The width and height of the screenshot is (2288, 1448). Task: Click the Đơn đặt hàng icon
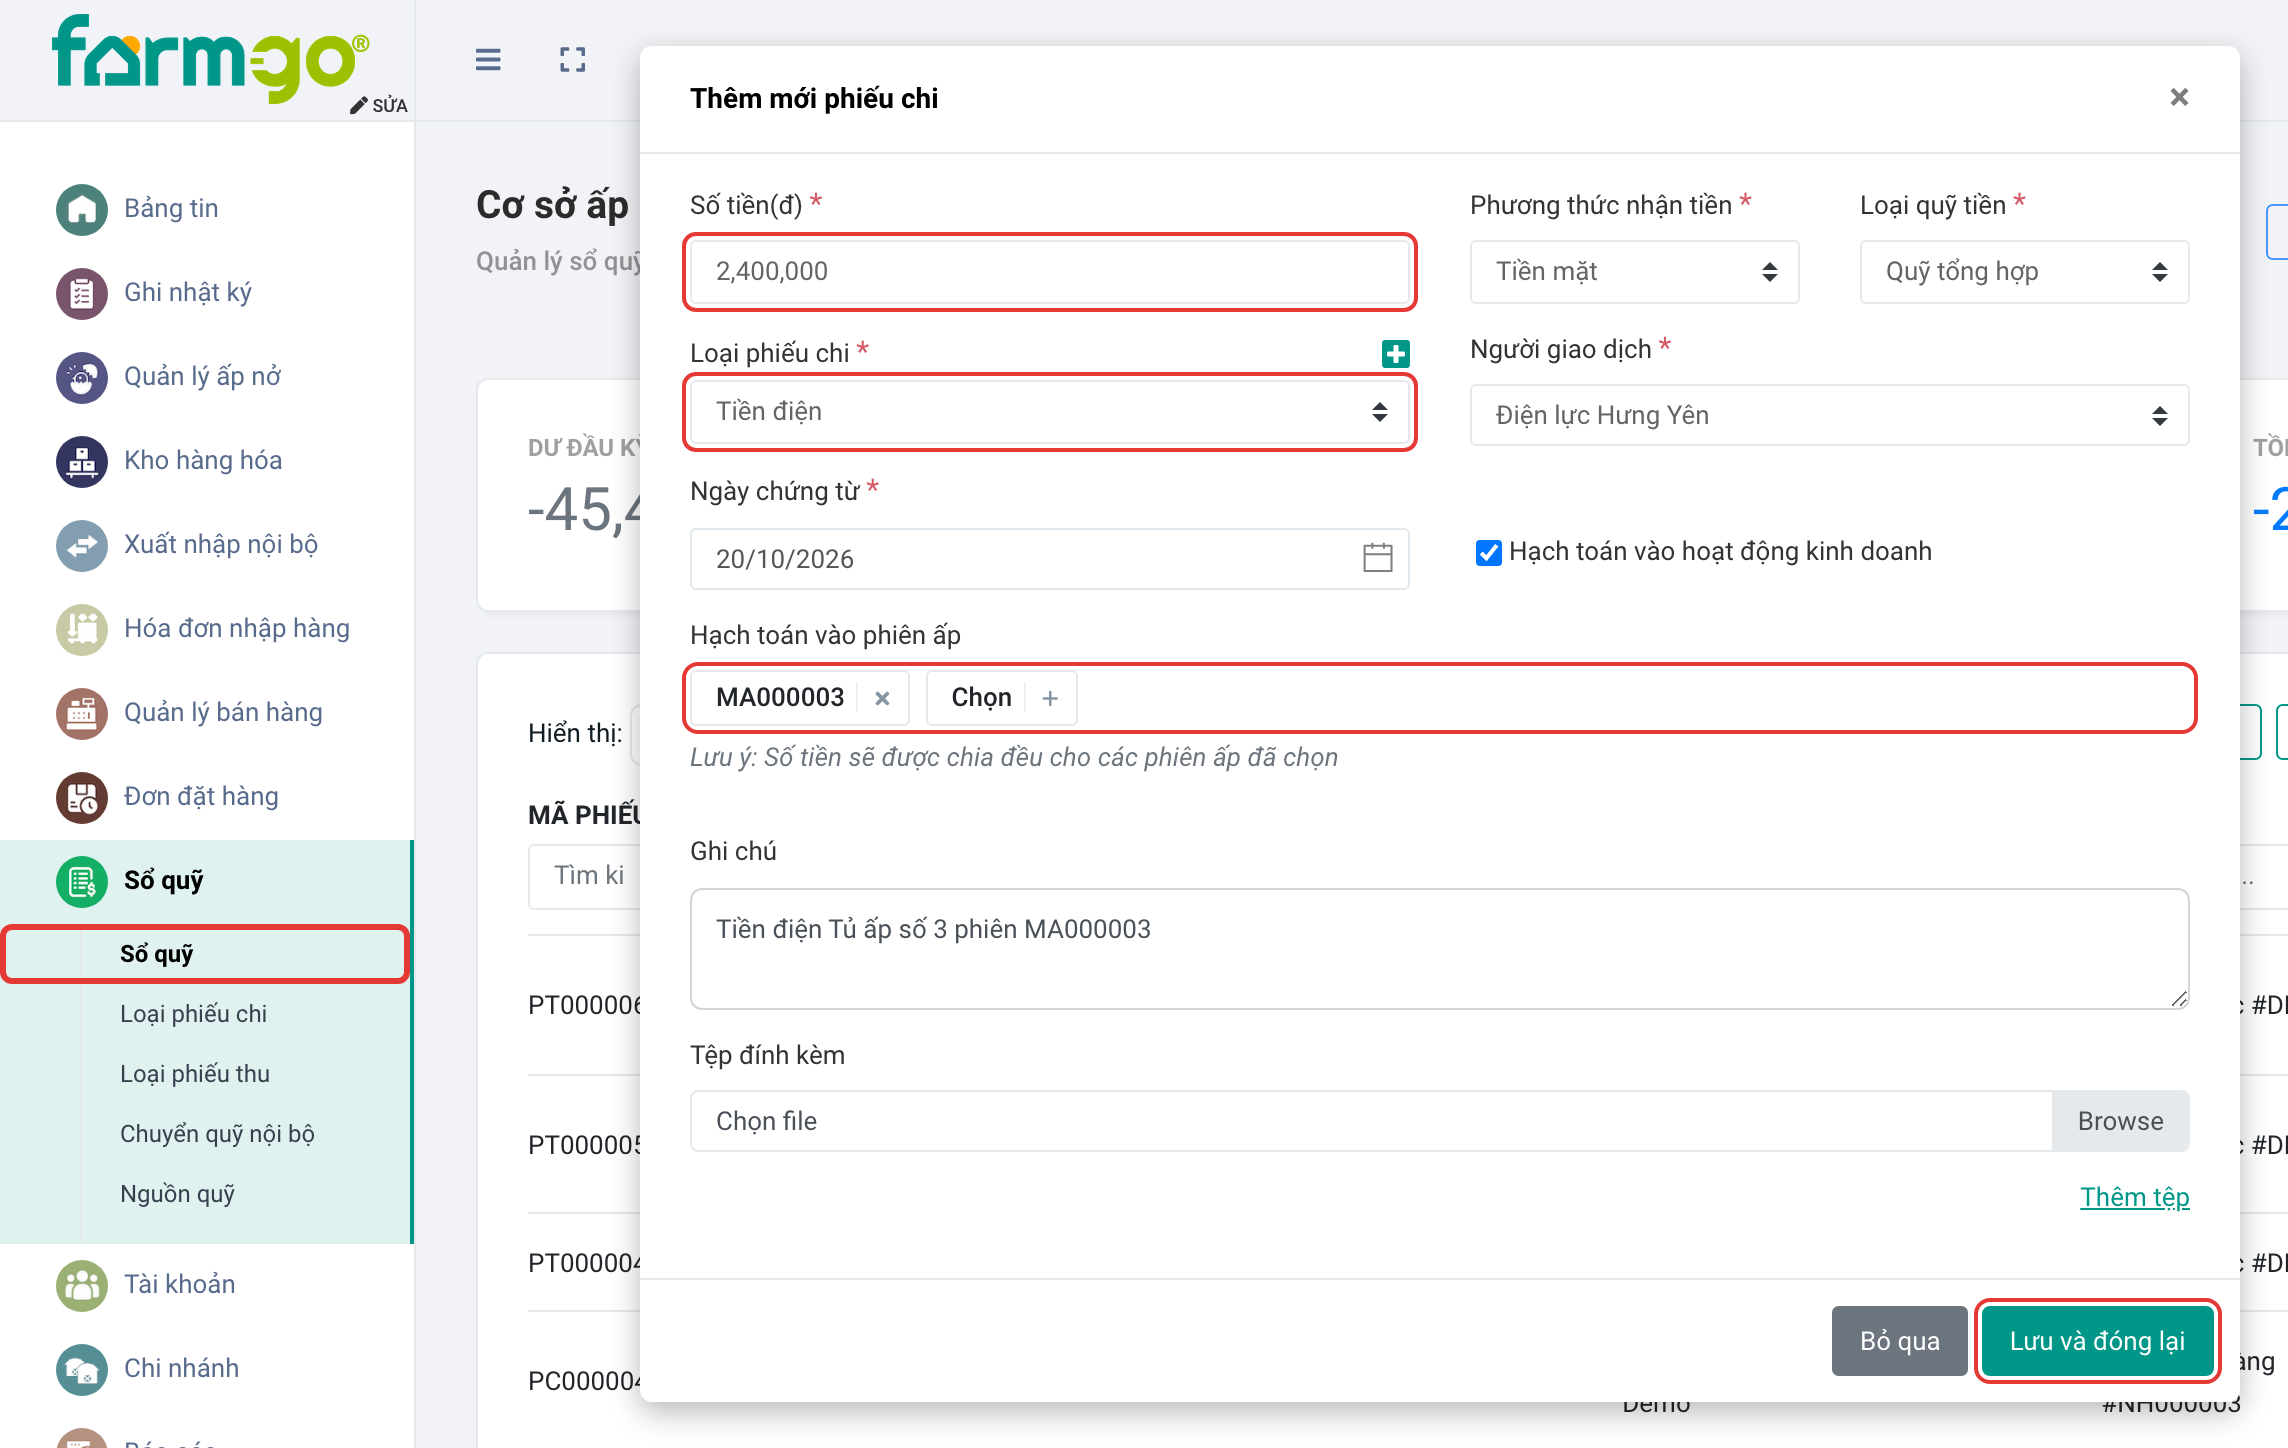pos(82,797)
